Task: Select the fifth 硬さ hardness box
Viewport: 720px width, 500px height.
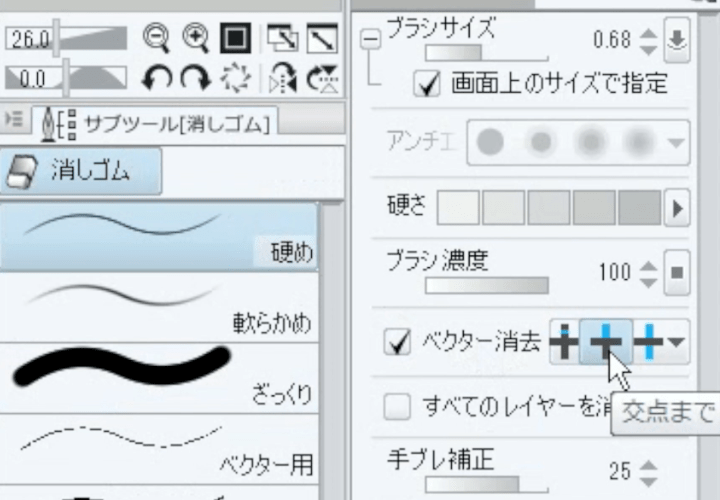Action: tap(640, 208)
